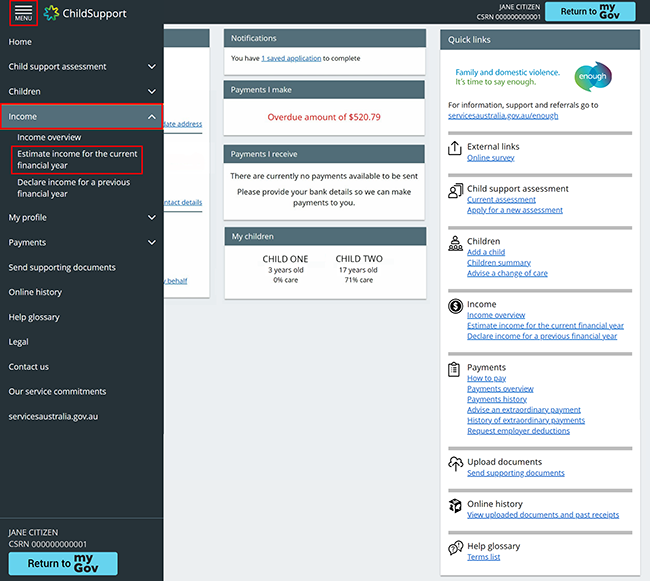The height and width of the screenshot is (581, 650).
Task: Click the Payments clipboard icon
Action: [x=456, y=369]
